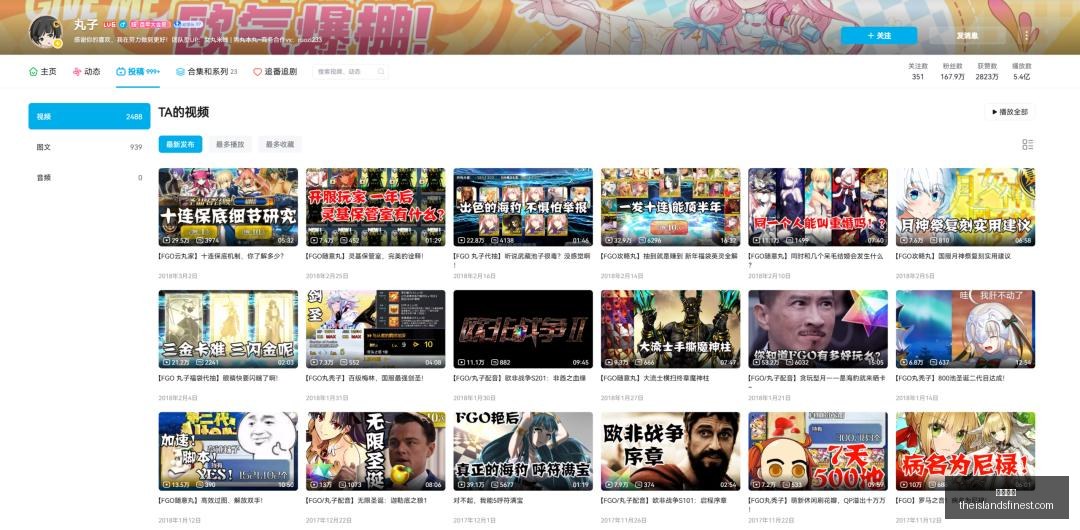This screenshot has width=1080, height=530.
Task: Click the TV icon beside 投稿
Action: [x=121, y=72]
